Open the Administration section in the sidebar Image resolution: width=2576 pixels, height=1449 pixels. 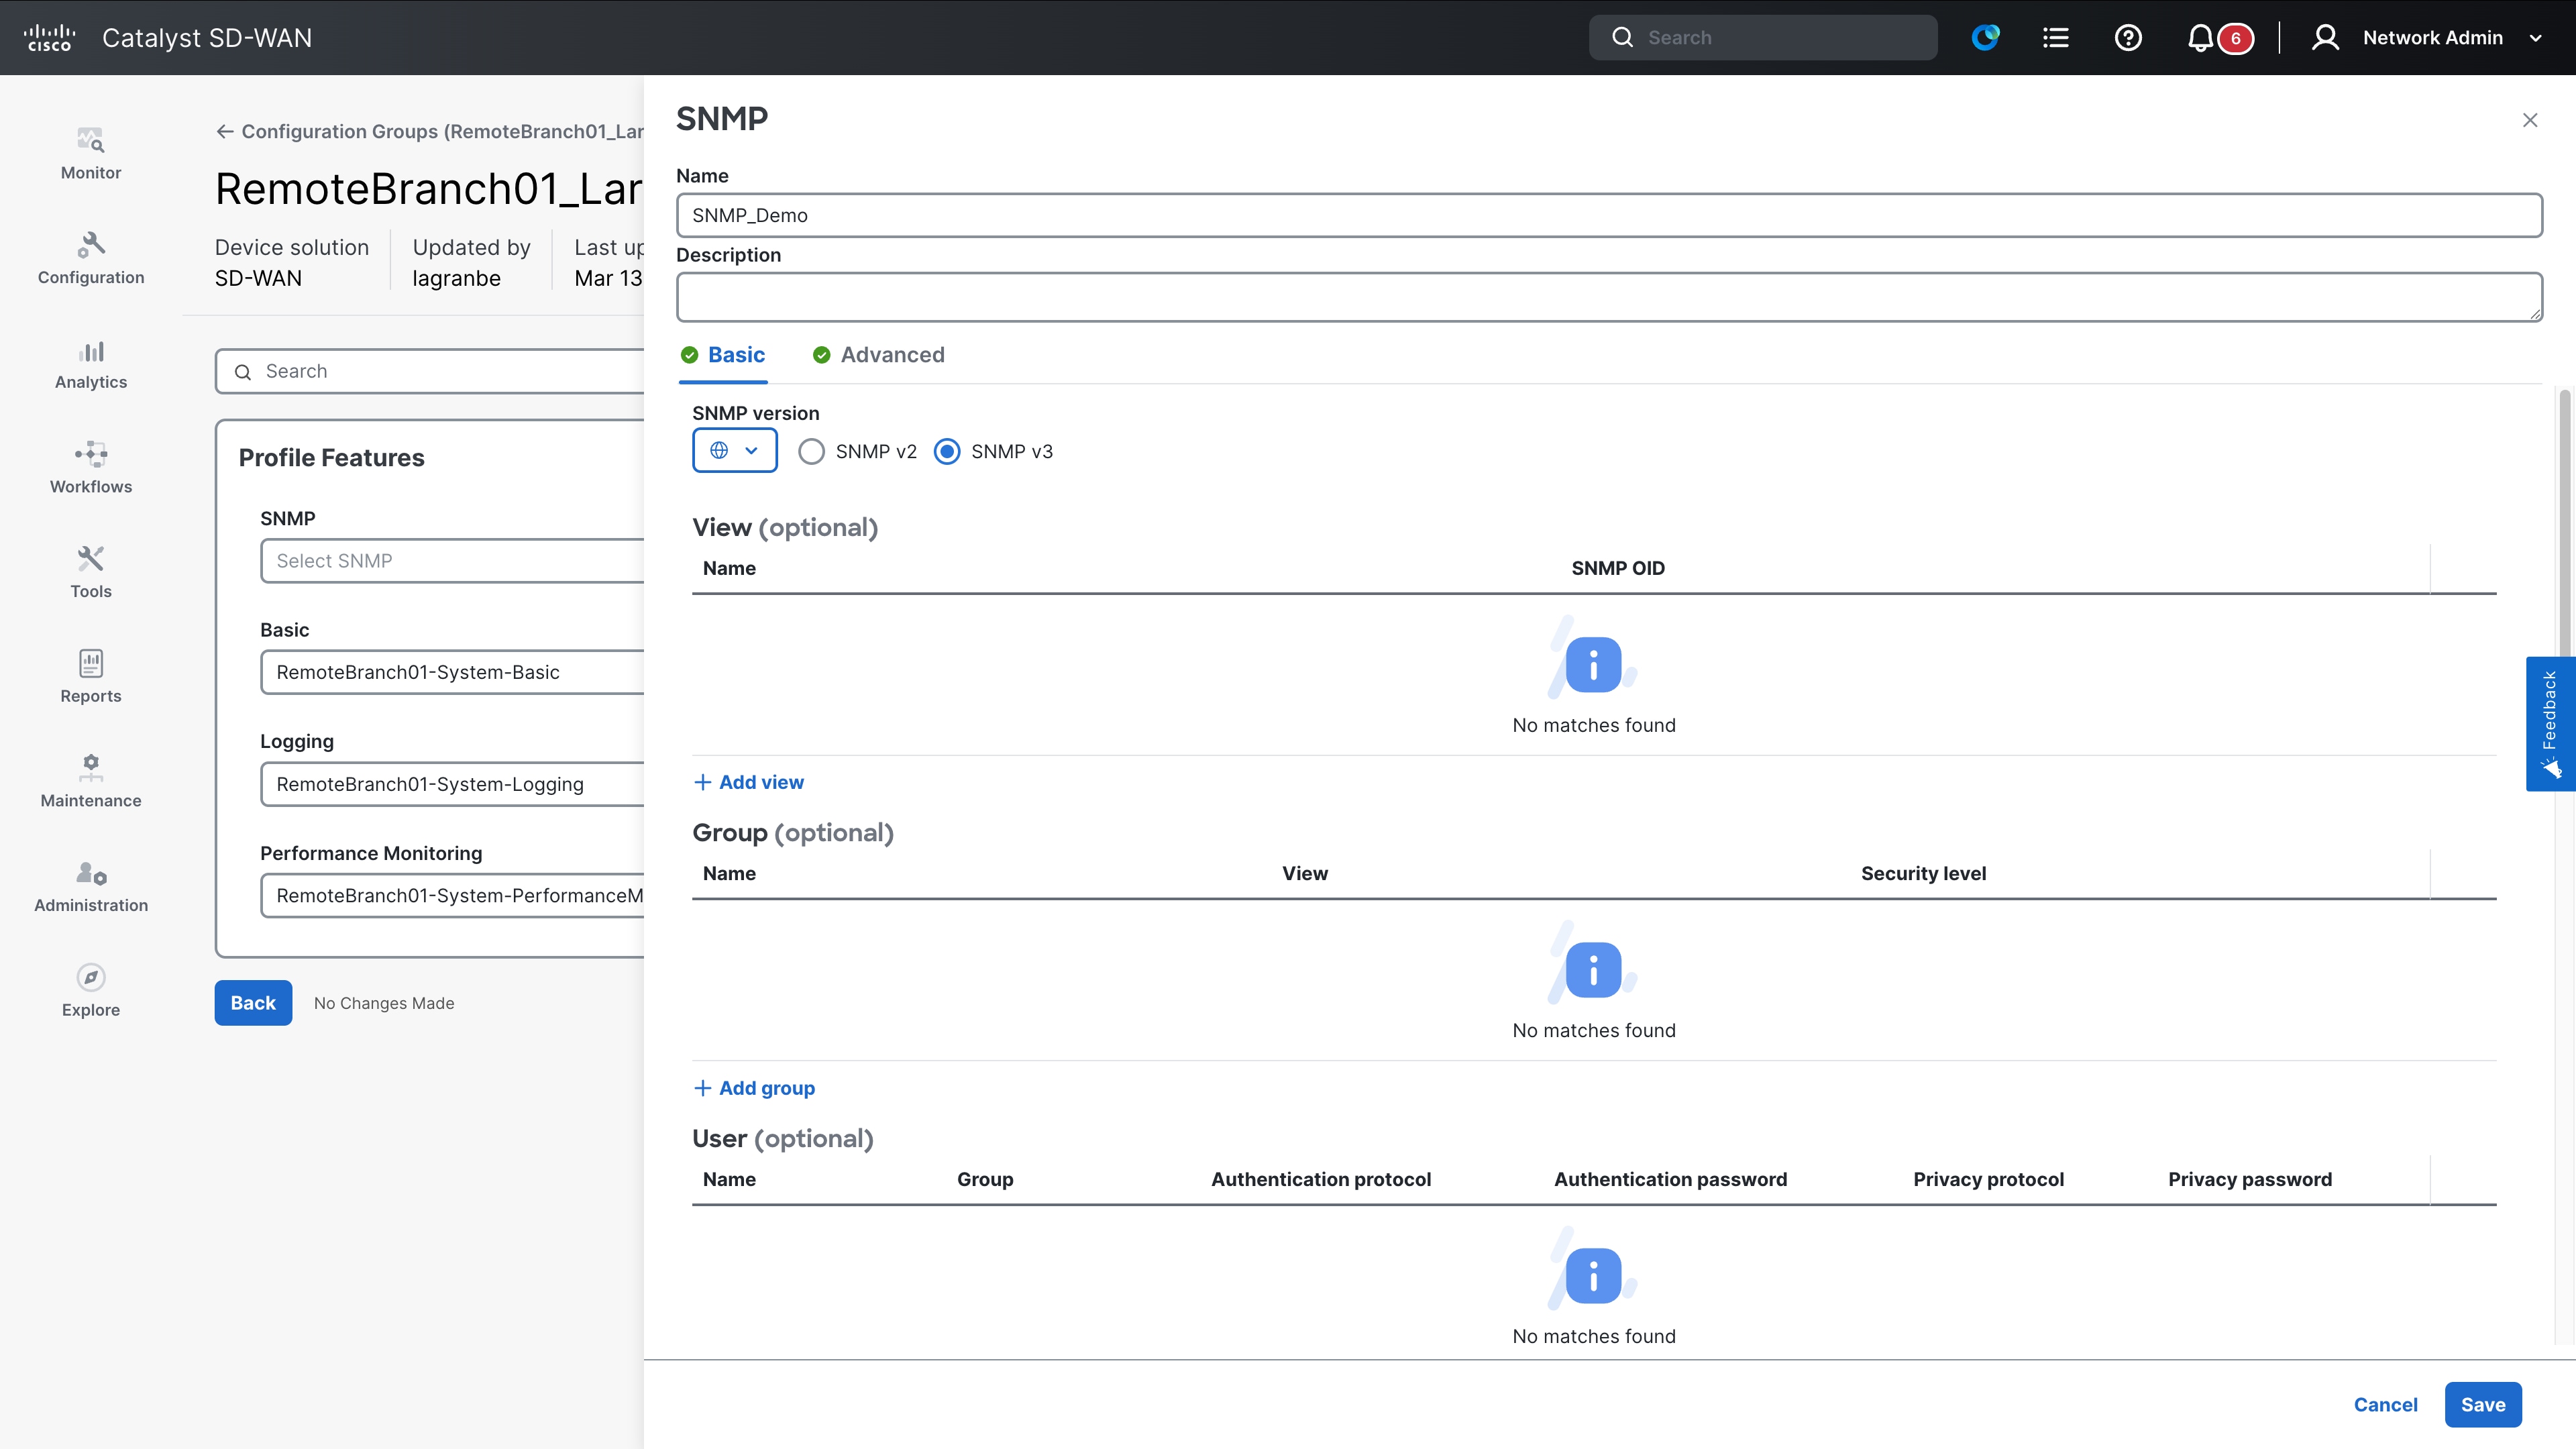click(90, 886)
